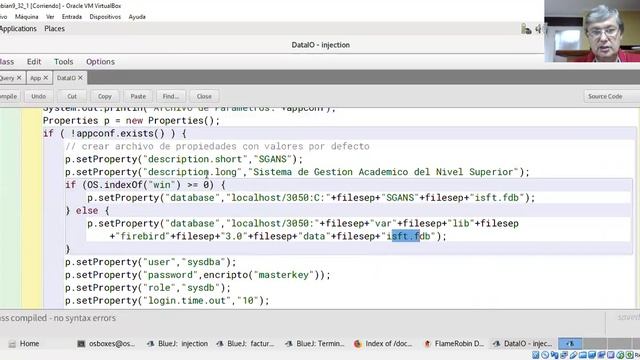The width and height of the screenshot is (640, 360).
Task: Click the network status icon in top panel
Action: pos(526,29)
